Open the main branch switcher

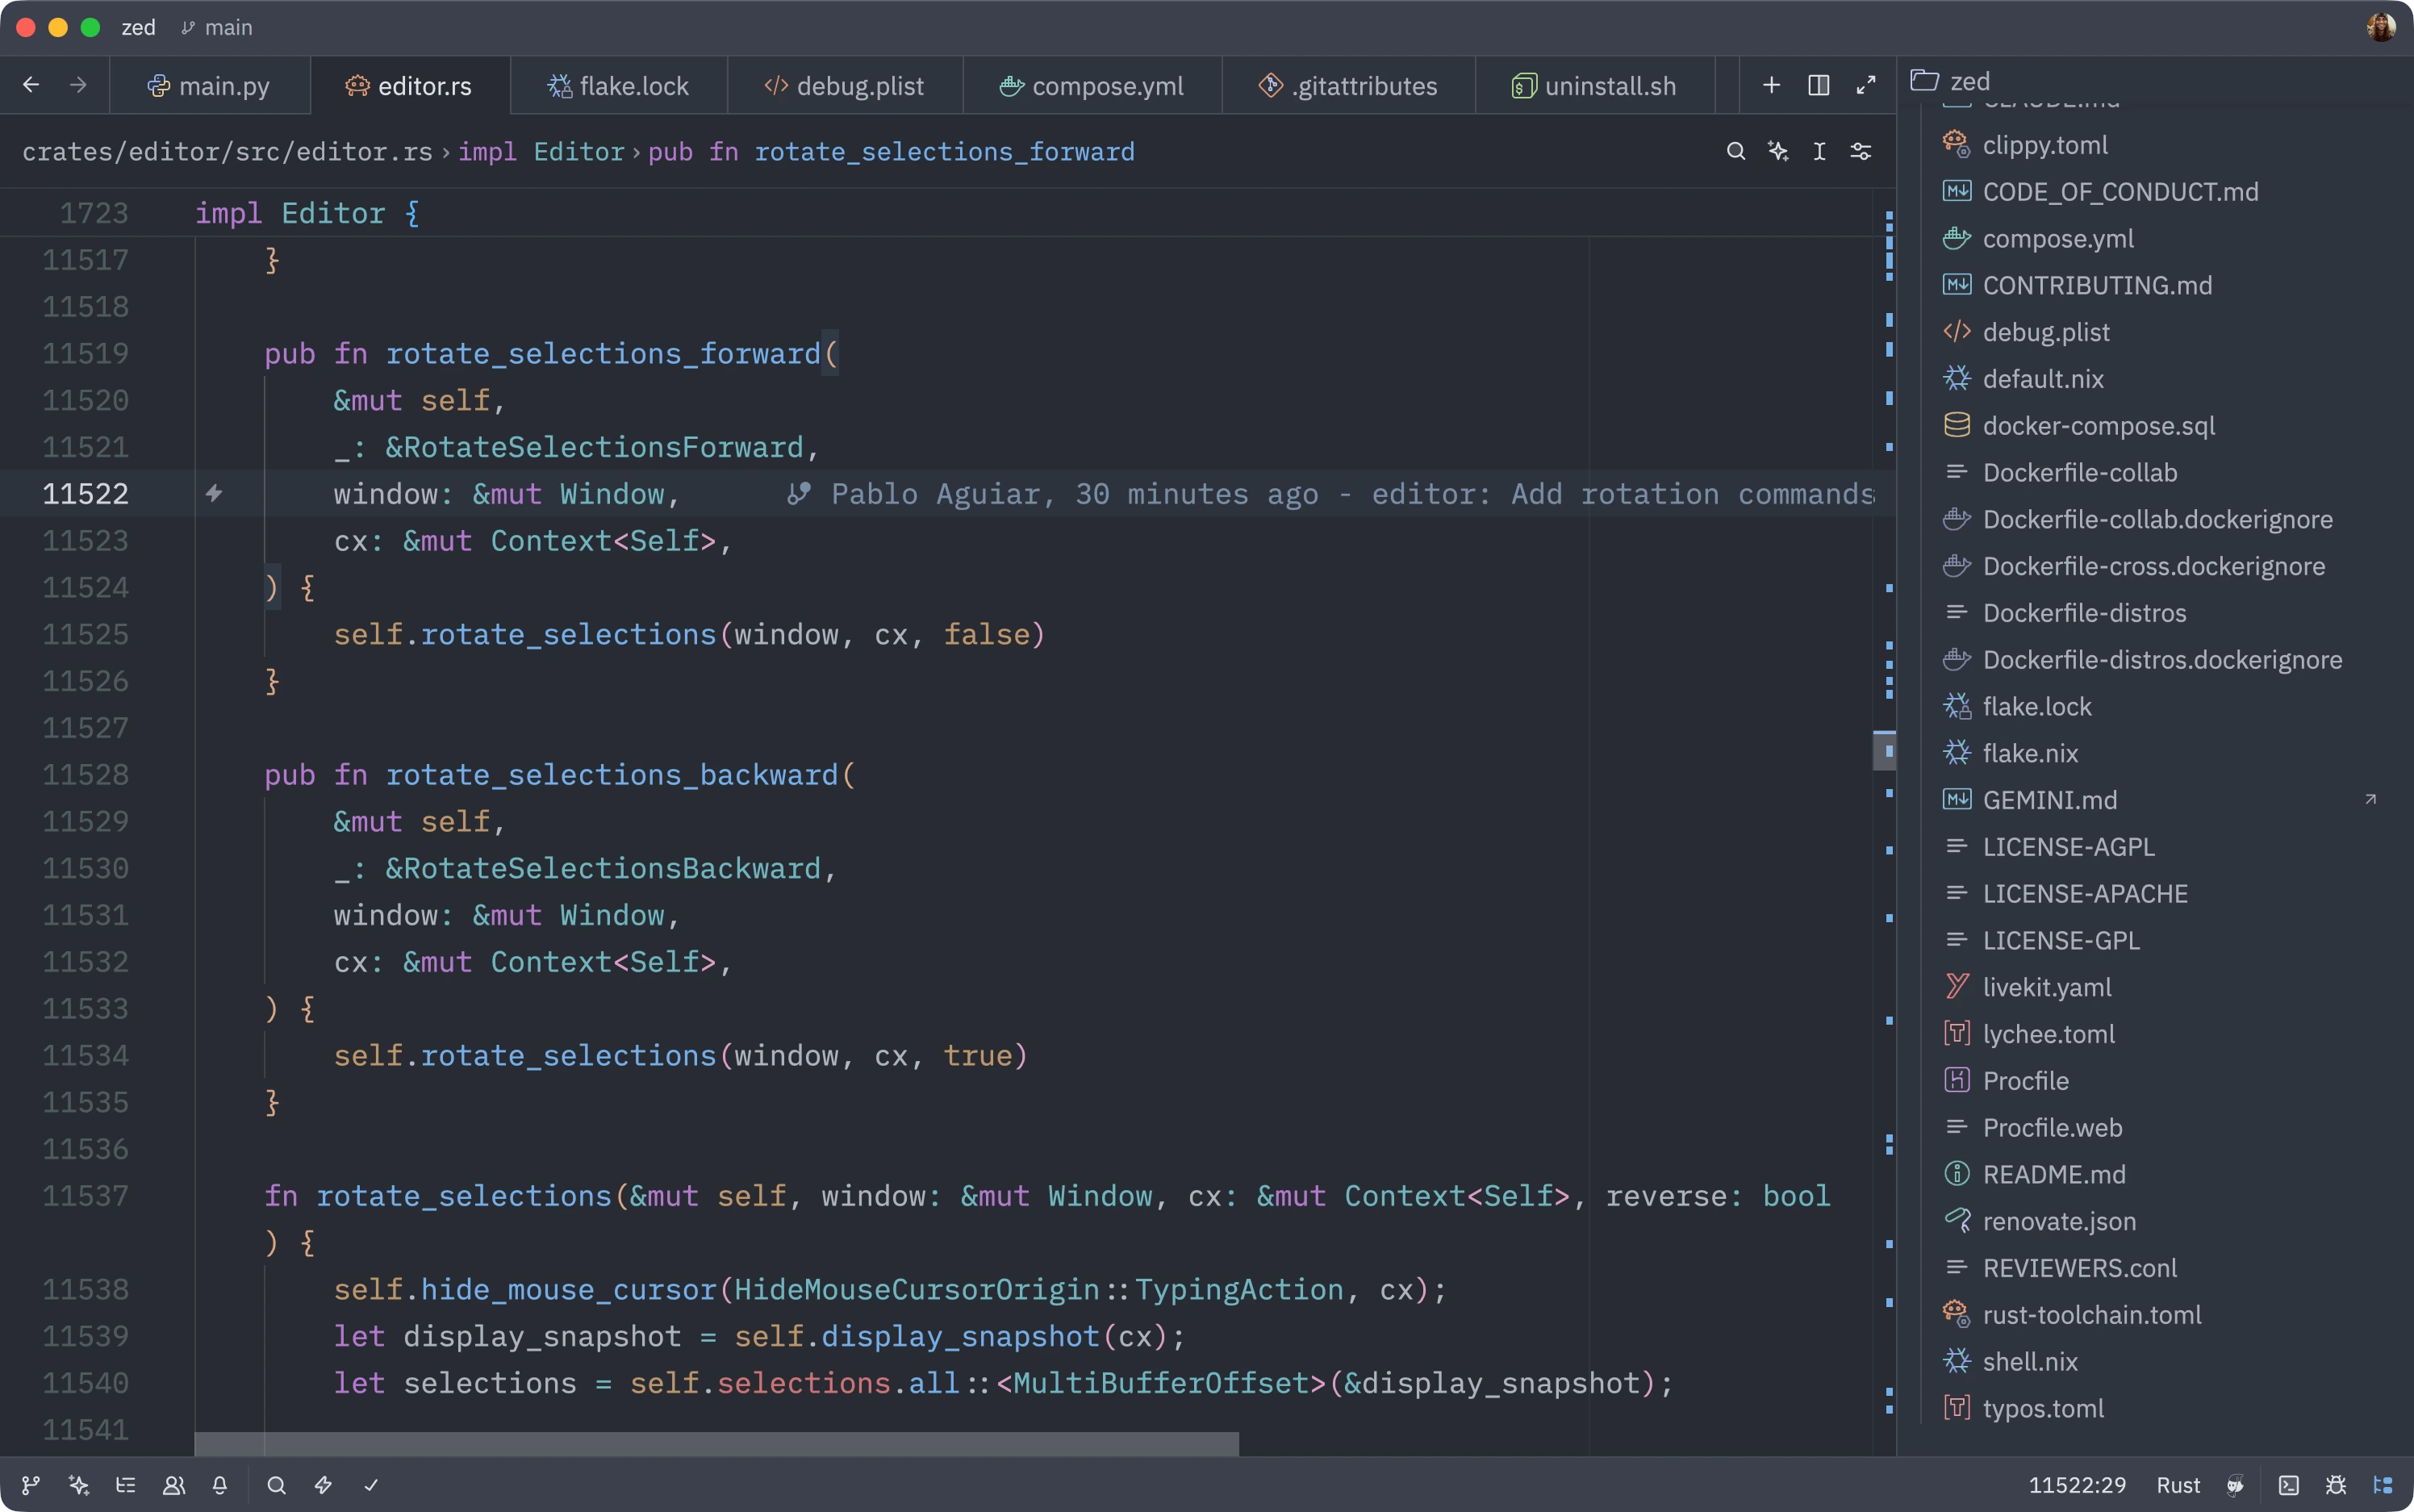(x=218, y=27)
